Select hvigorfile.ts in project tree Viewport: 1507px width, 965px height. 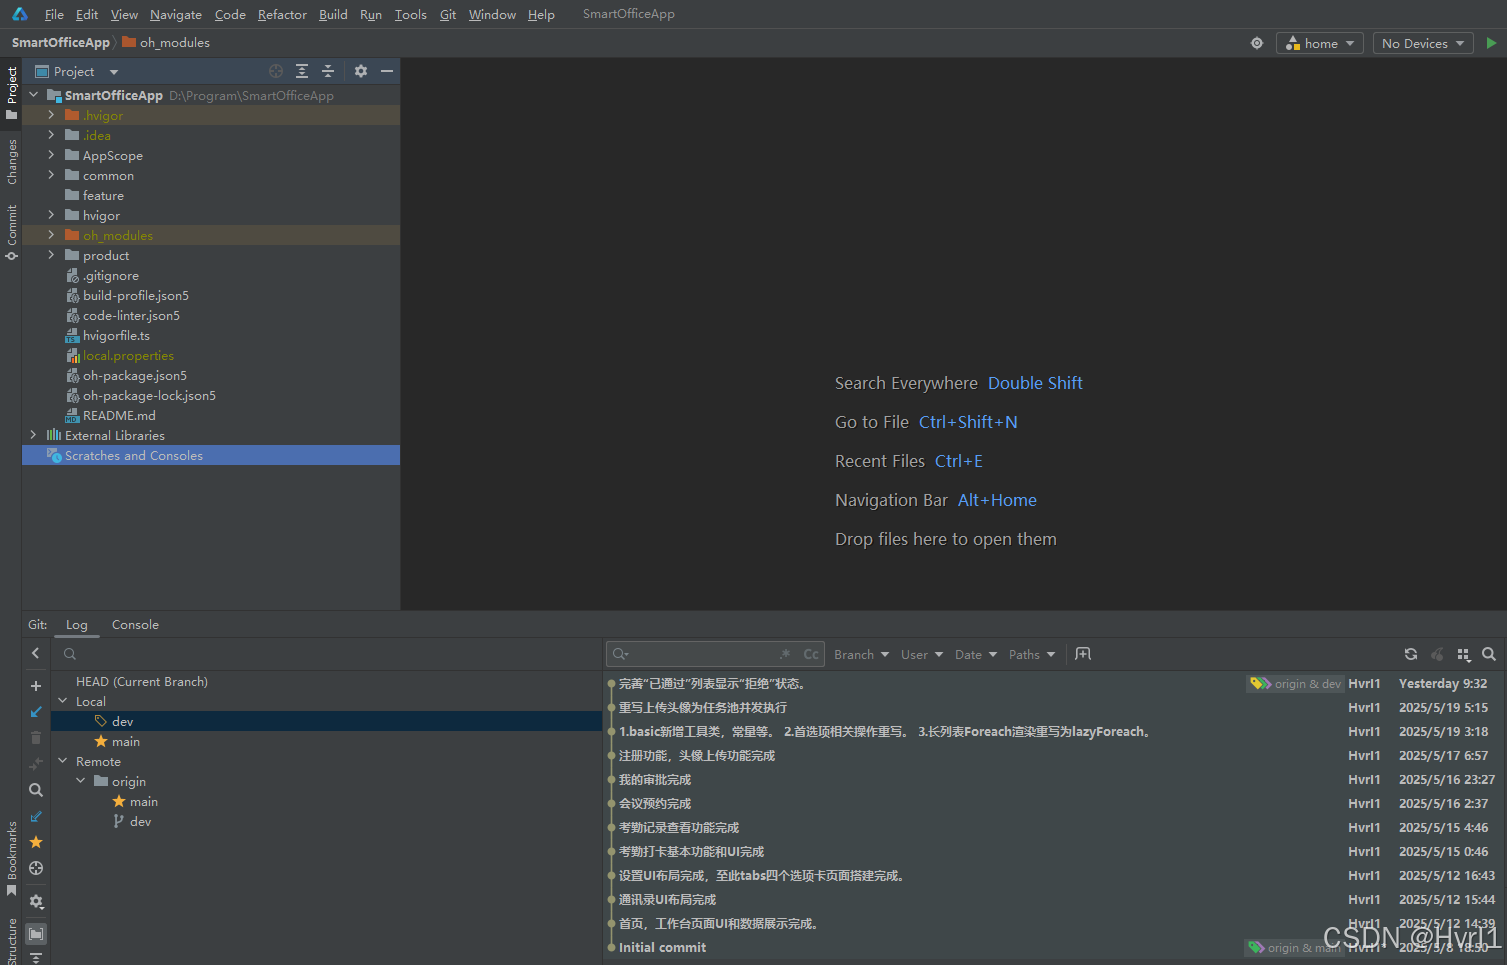click(116, 335)
